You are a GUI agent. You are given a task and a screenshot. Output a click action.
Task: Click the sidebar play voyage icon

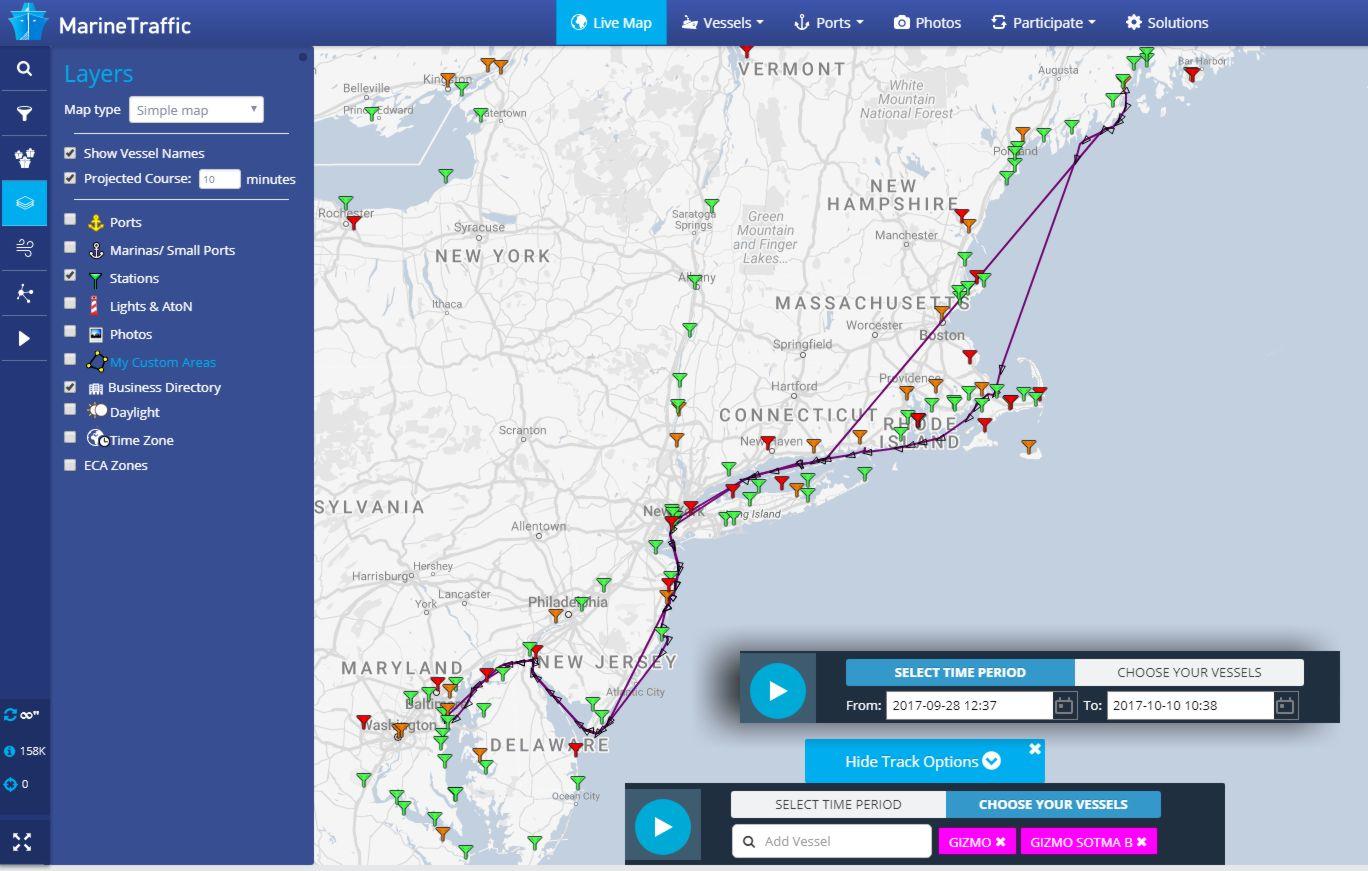pos(24,338)
